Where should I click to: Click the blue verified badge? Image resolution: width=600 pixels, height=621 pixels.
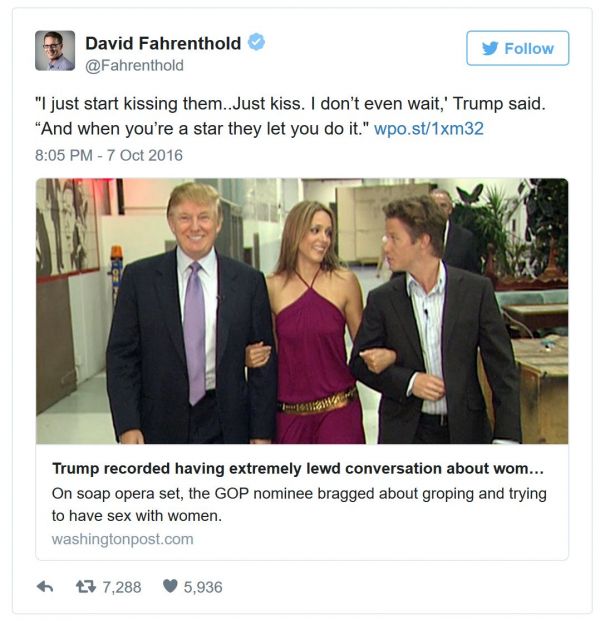coord(257,42)
